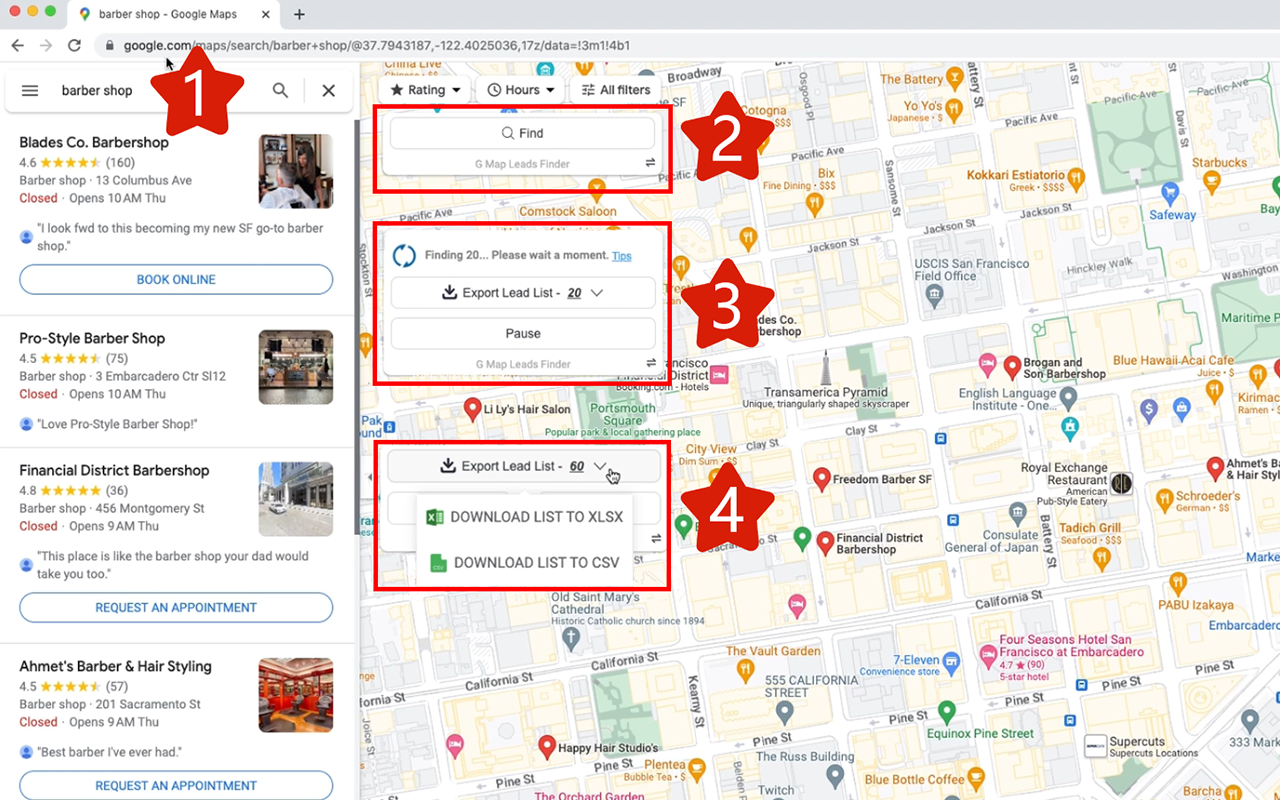Click the Excel icon next to Download List to XLSX
The image size is (1280, 800).
pyautogui.click(x=434, y=516)
